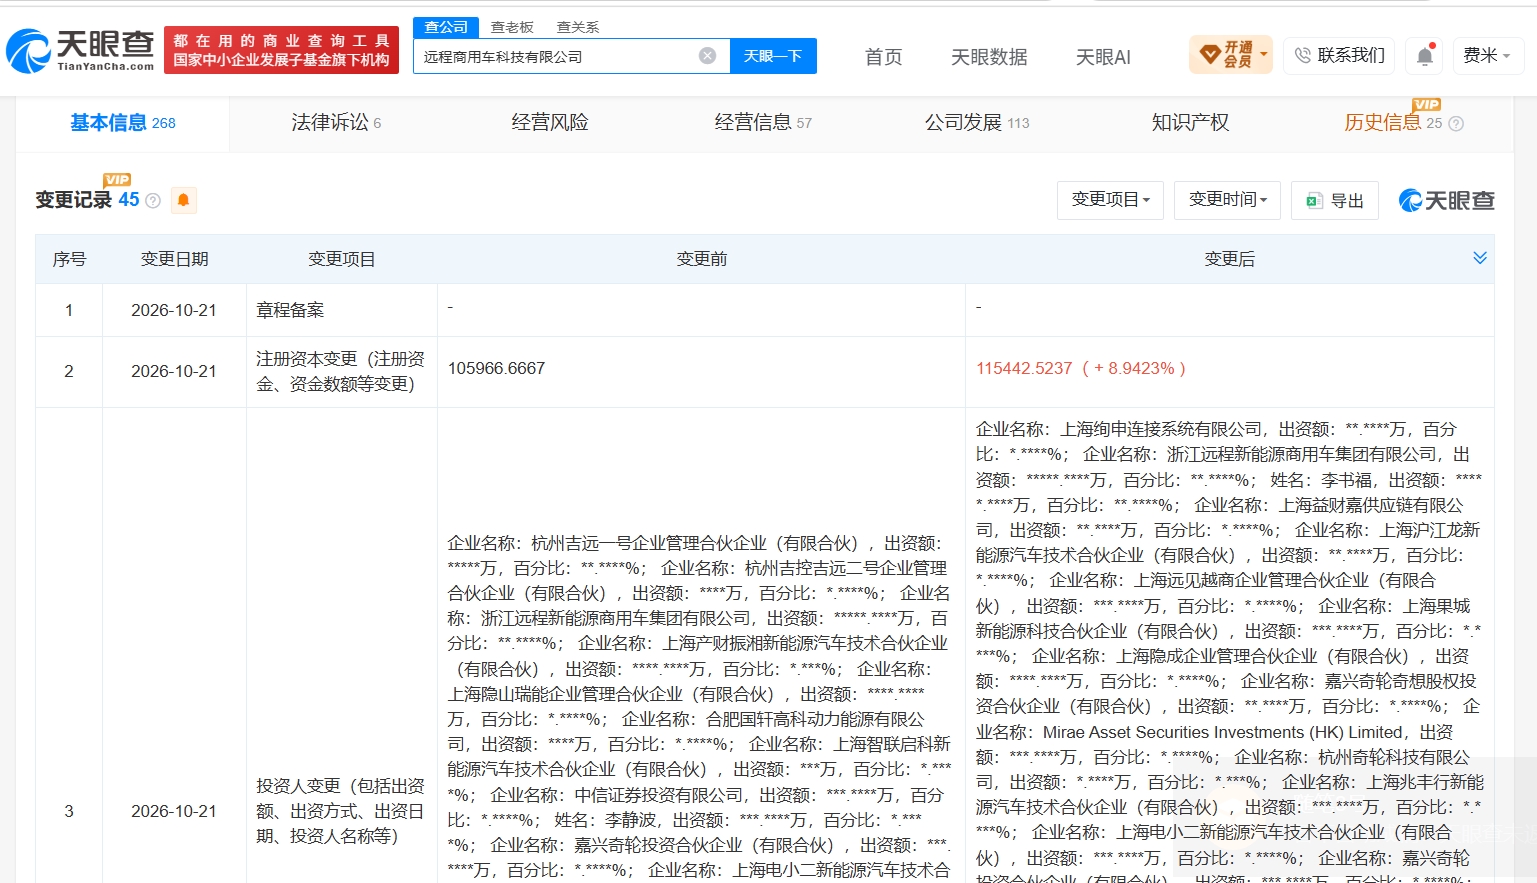Image resolution: width=1537 pixels, height=883 pixels.
Task: Open the 知识产权 tab
Action: point(1190,123)
